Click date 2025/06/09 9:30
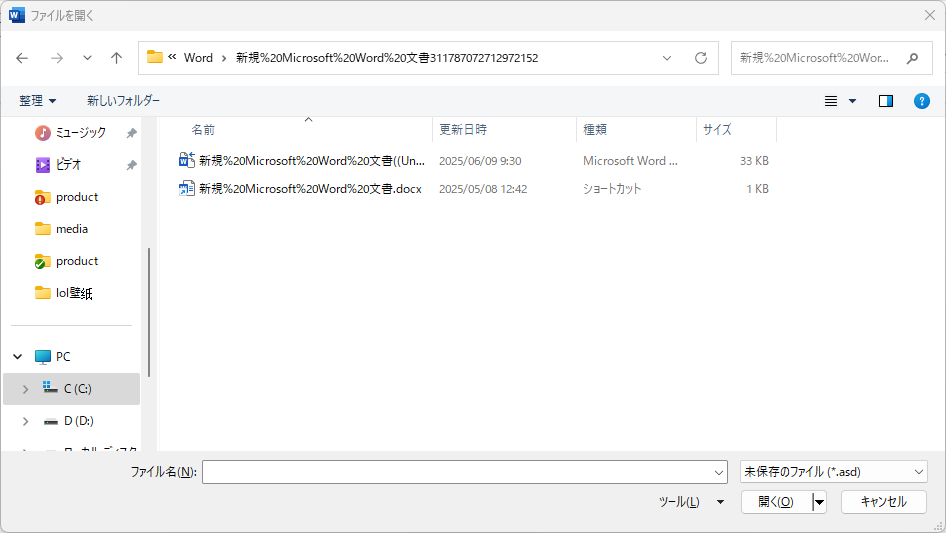Viewport: 946px width, 533px height. click(480, 161)
